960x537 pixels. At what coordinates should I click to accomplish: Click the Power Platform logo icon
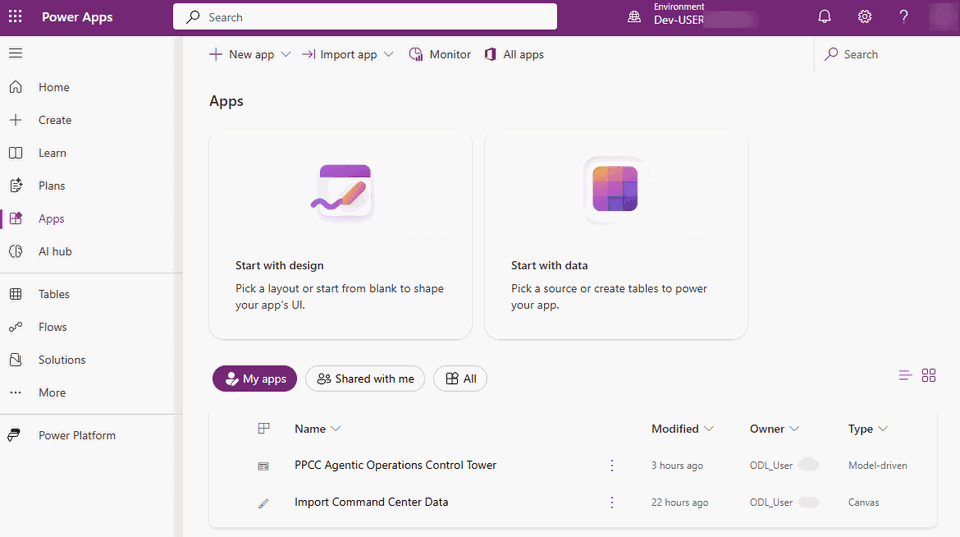pos(14,435)
